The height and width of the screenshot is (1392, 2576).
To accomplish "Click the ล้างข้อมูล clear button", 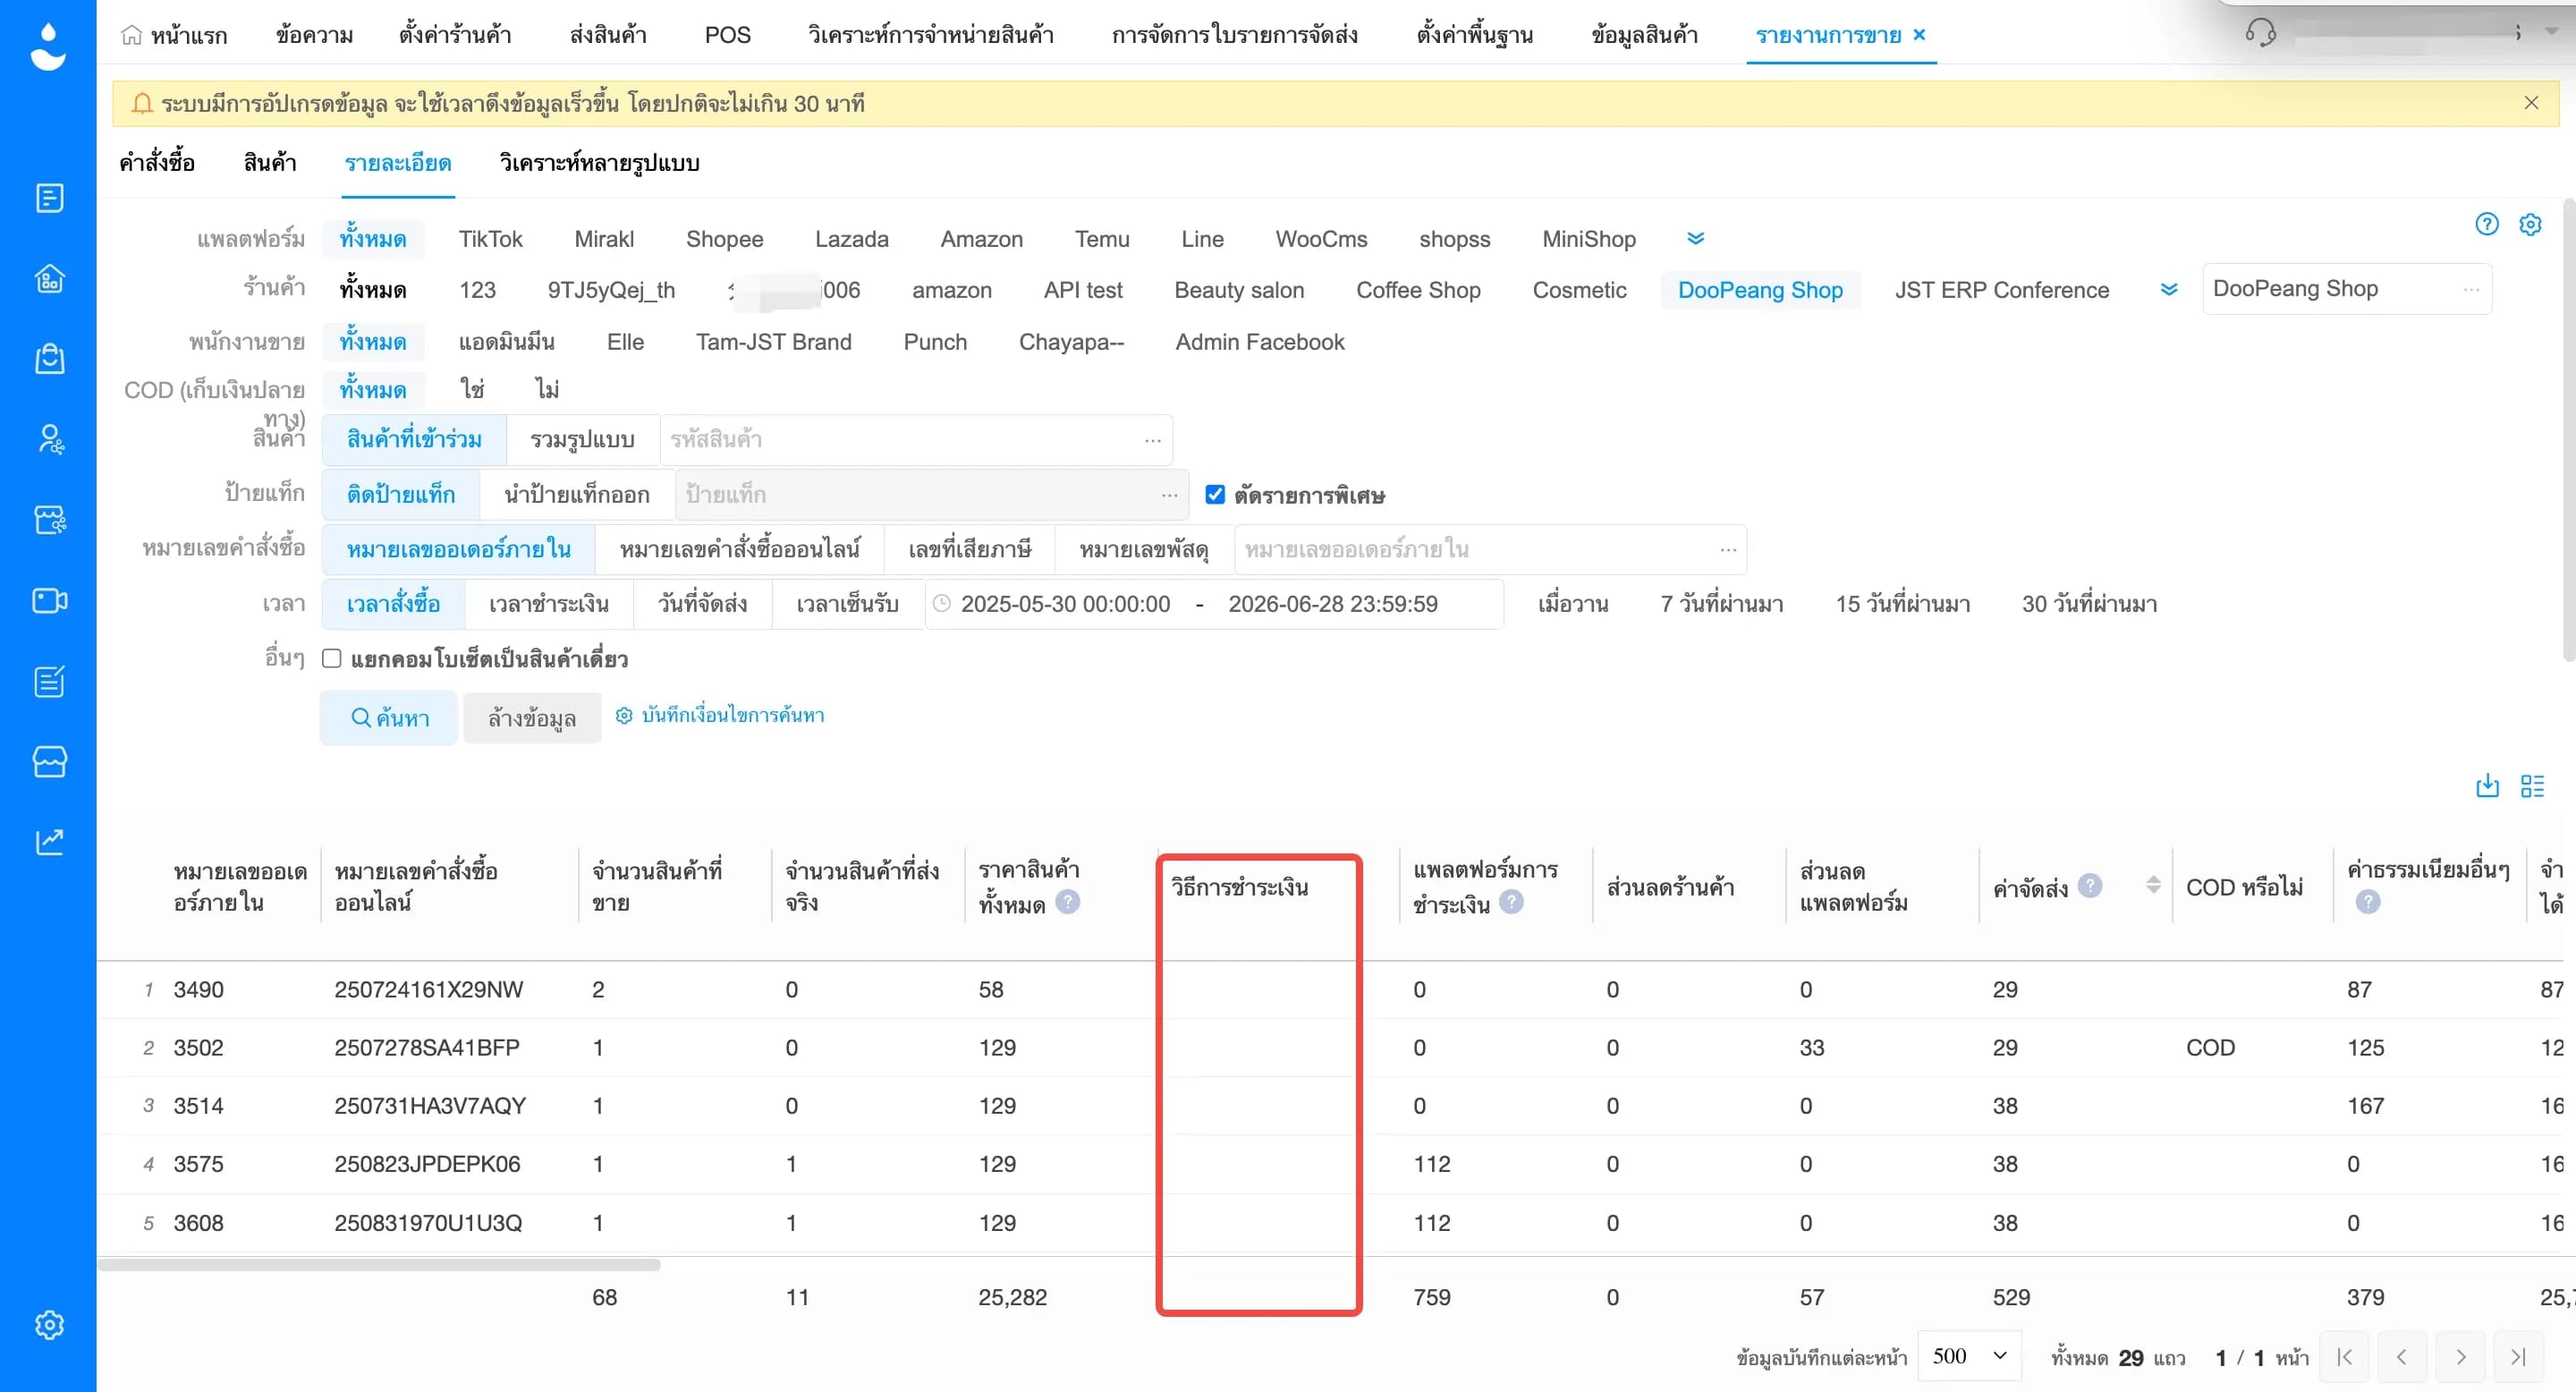I will point(532,717).
